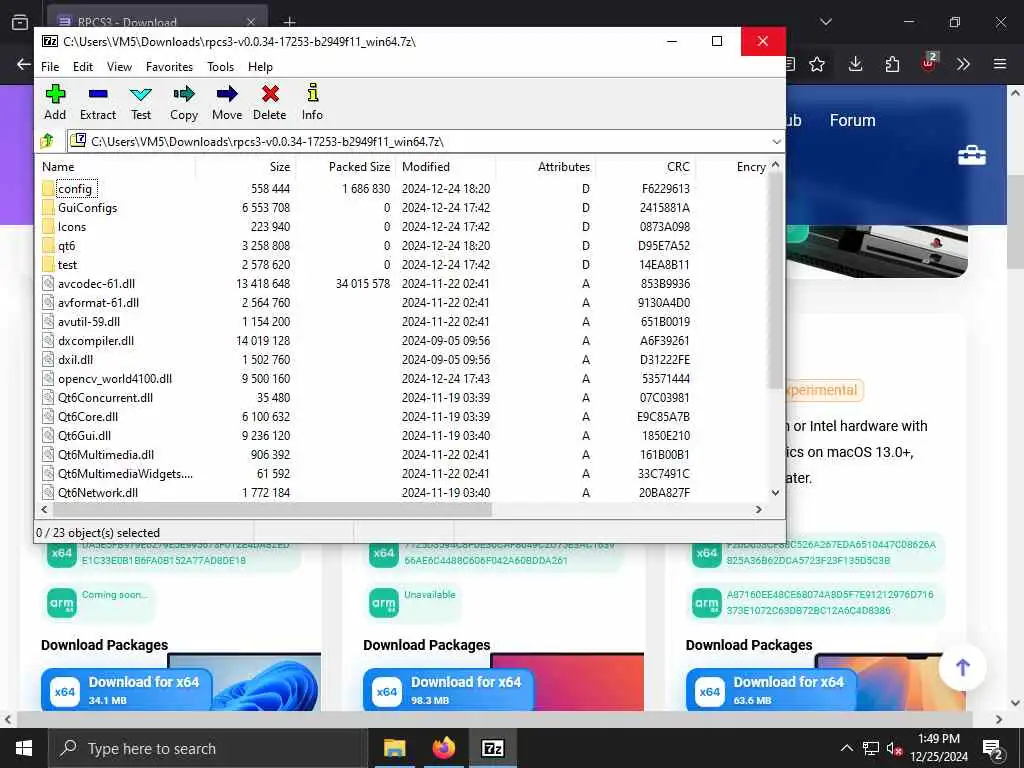This screenshot has width=1024, height=768.
Task: Show more Firefox toolbar tools chevron
Action: pos(963,64)
